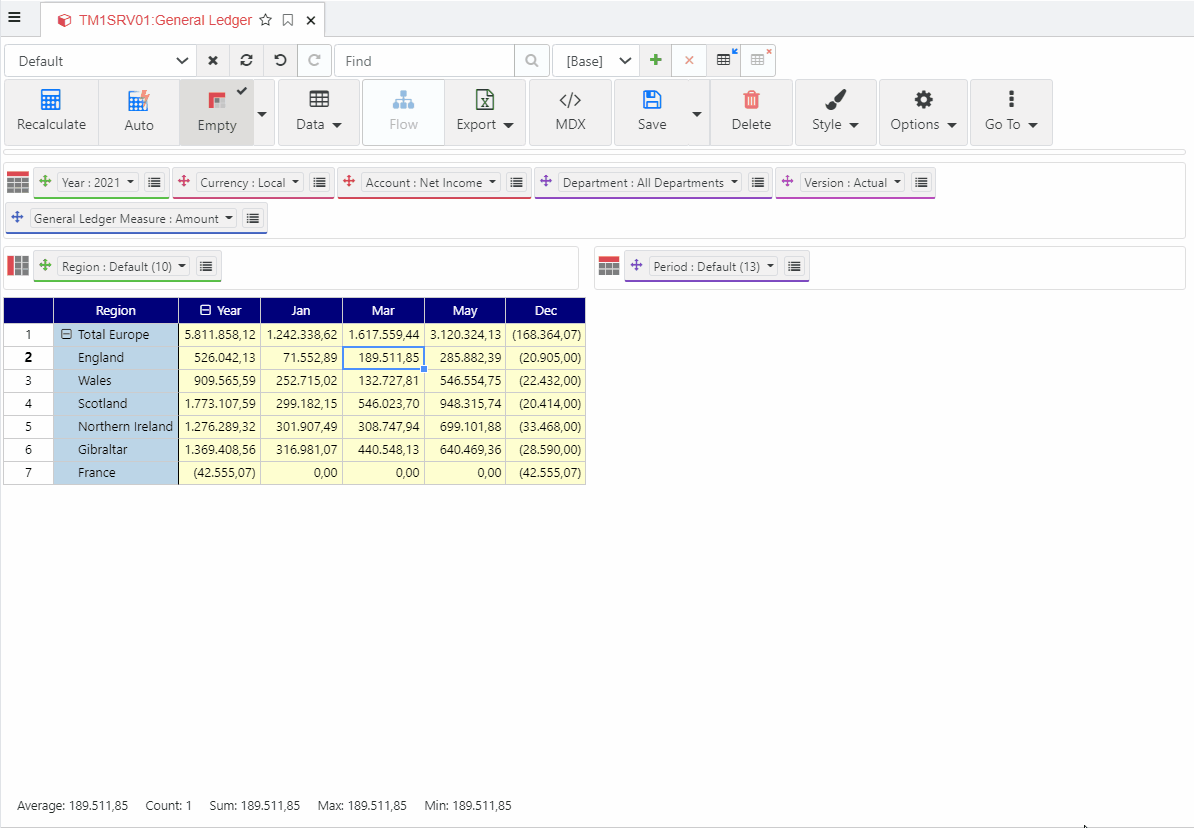Click the MDX code icon

pos(570,100)
